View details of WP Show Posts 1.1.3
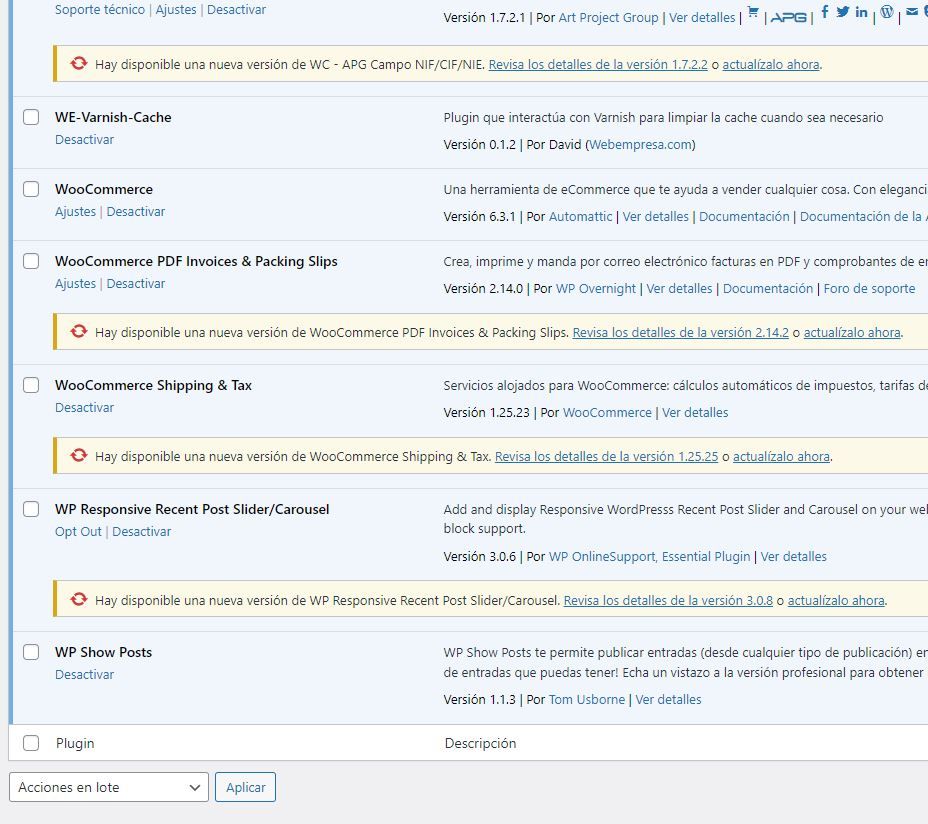Image resolution: width=928 pixels, height=824 pixels. pyautogui.click(x=668, y=700)
